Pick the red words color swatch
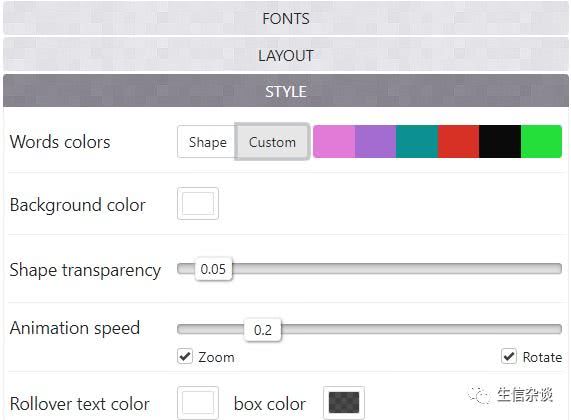This screenshot has height=420, width=571. click(458, 141)
